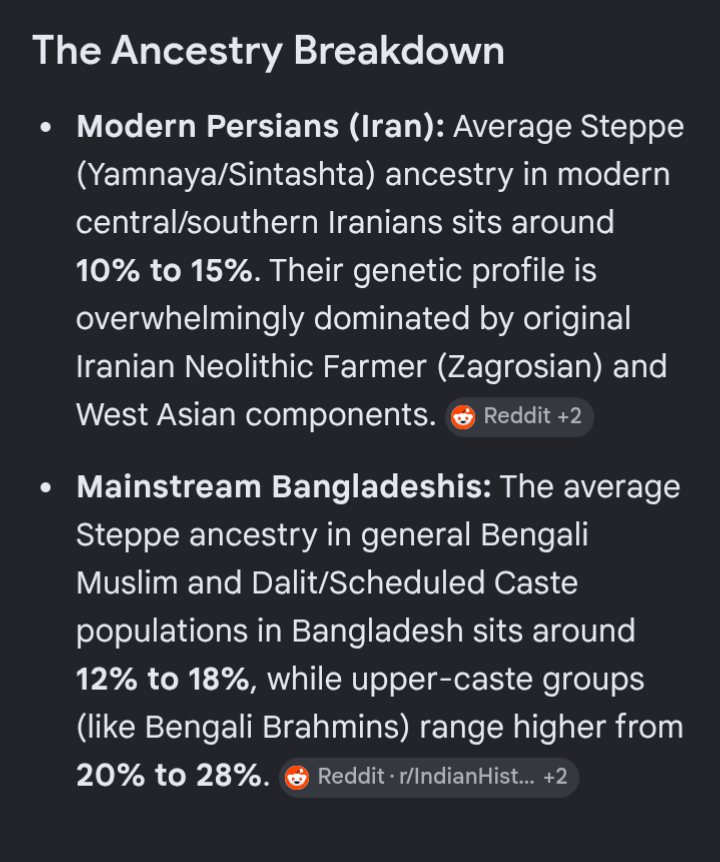This screenshot has height=862, width=720.
Task: Click the Iranian Neolithic Farmer phrase
Action: click(251, 367)
